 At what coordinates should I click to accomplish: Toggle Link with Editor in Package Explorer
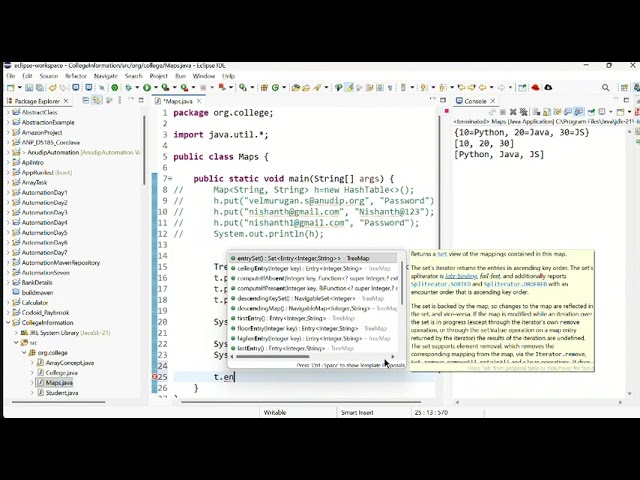(x=96, y=100)
